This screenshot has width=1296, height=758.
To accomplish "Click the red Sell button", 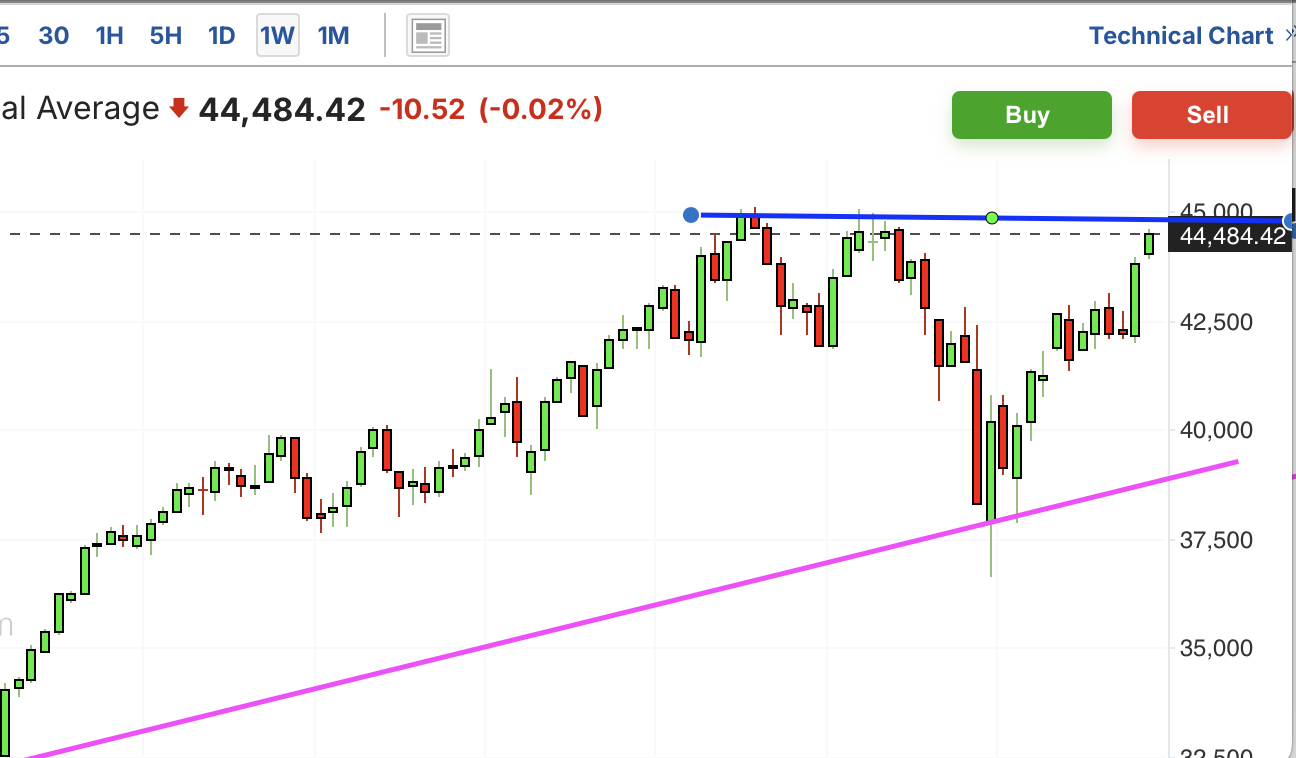I will click(x=1211, y=115).
